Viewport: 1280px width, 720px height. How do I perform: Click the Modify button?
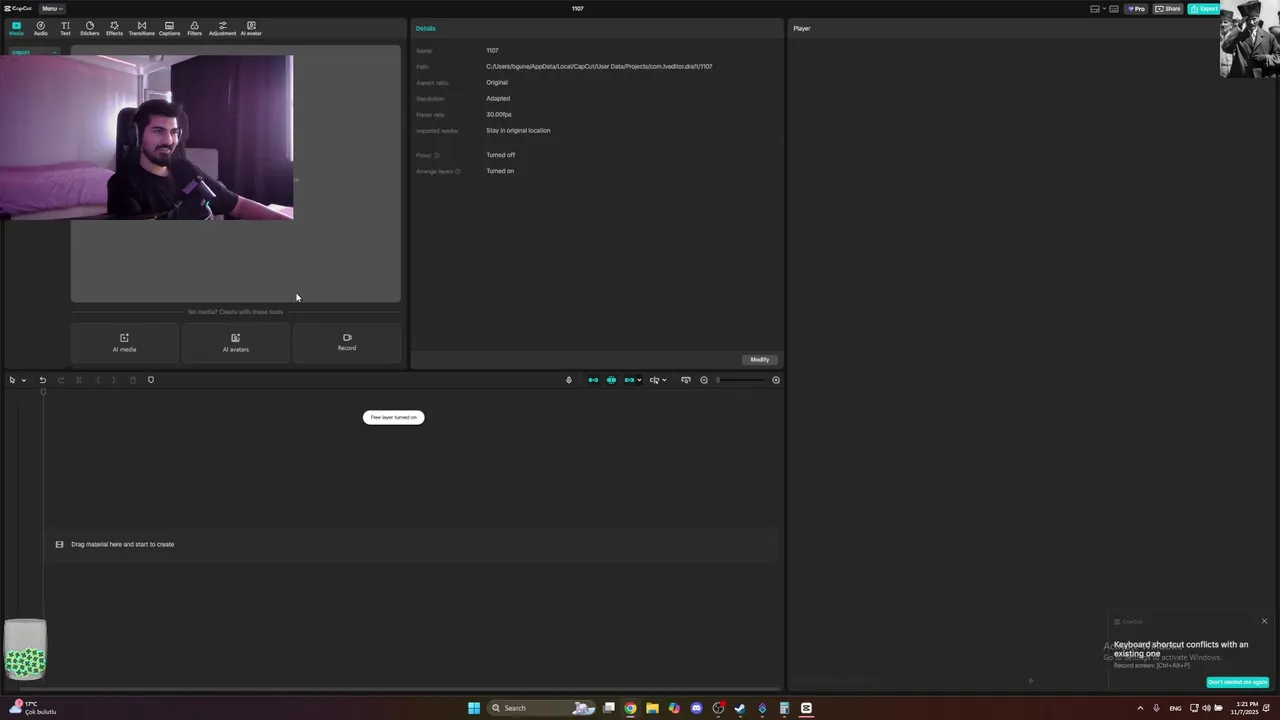pyautogui.click(x=760, y=360)
